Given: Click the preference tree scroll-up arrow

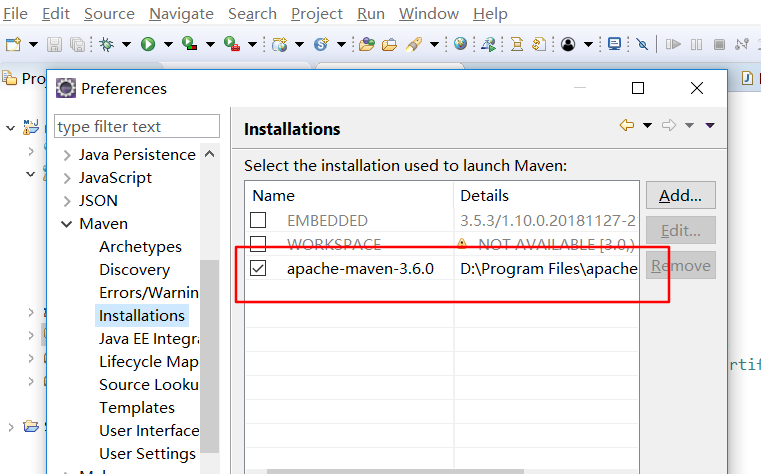Looking at the screenshot, I should pos(210,154).
